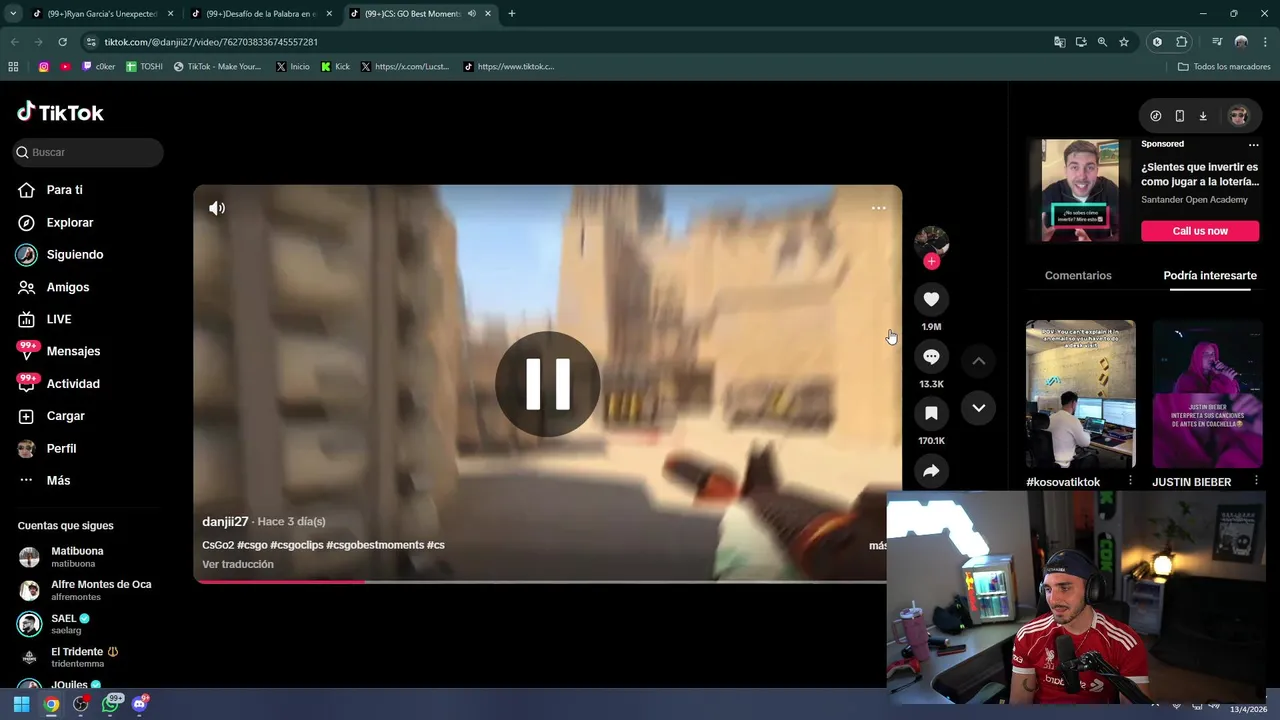Go to the previous video with up arrow

point(978,361)
